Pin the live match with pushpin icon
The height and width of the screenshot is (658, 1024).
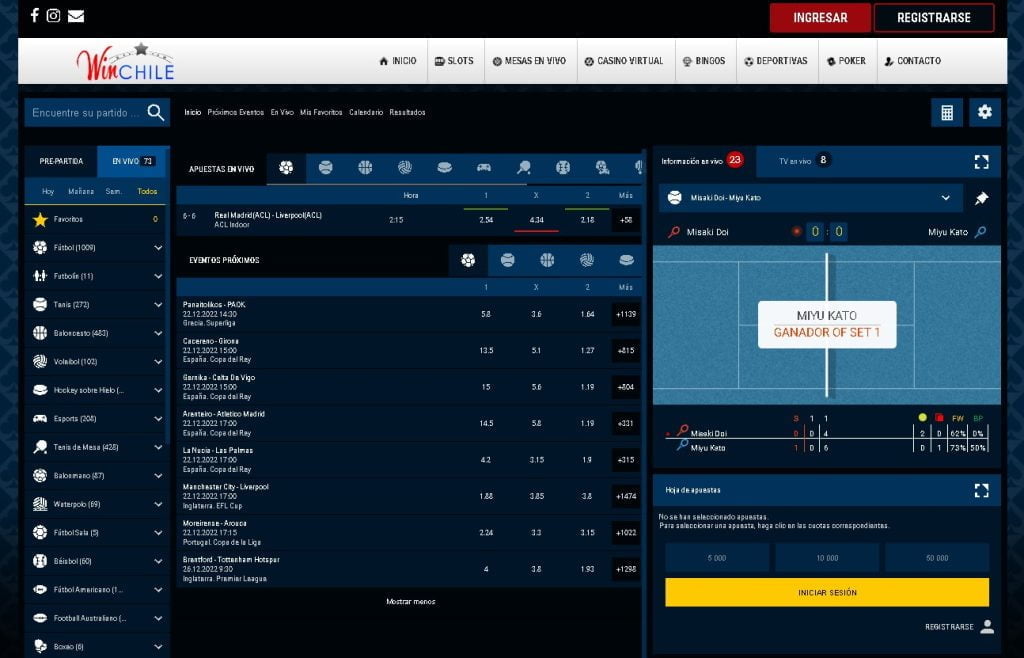click(x=982, y=198)
